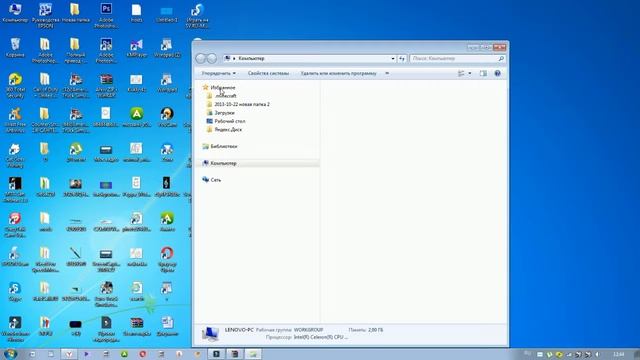The image size is (640, 360).
Task: Open the Компьютер desktop icon
Action: (x=15, y=13)
